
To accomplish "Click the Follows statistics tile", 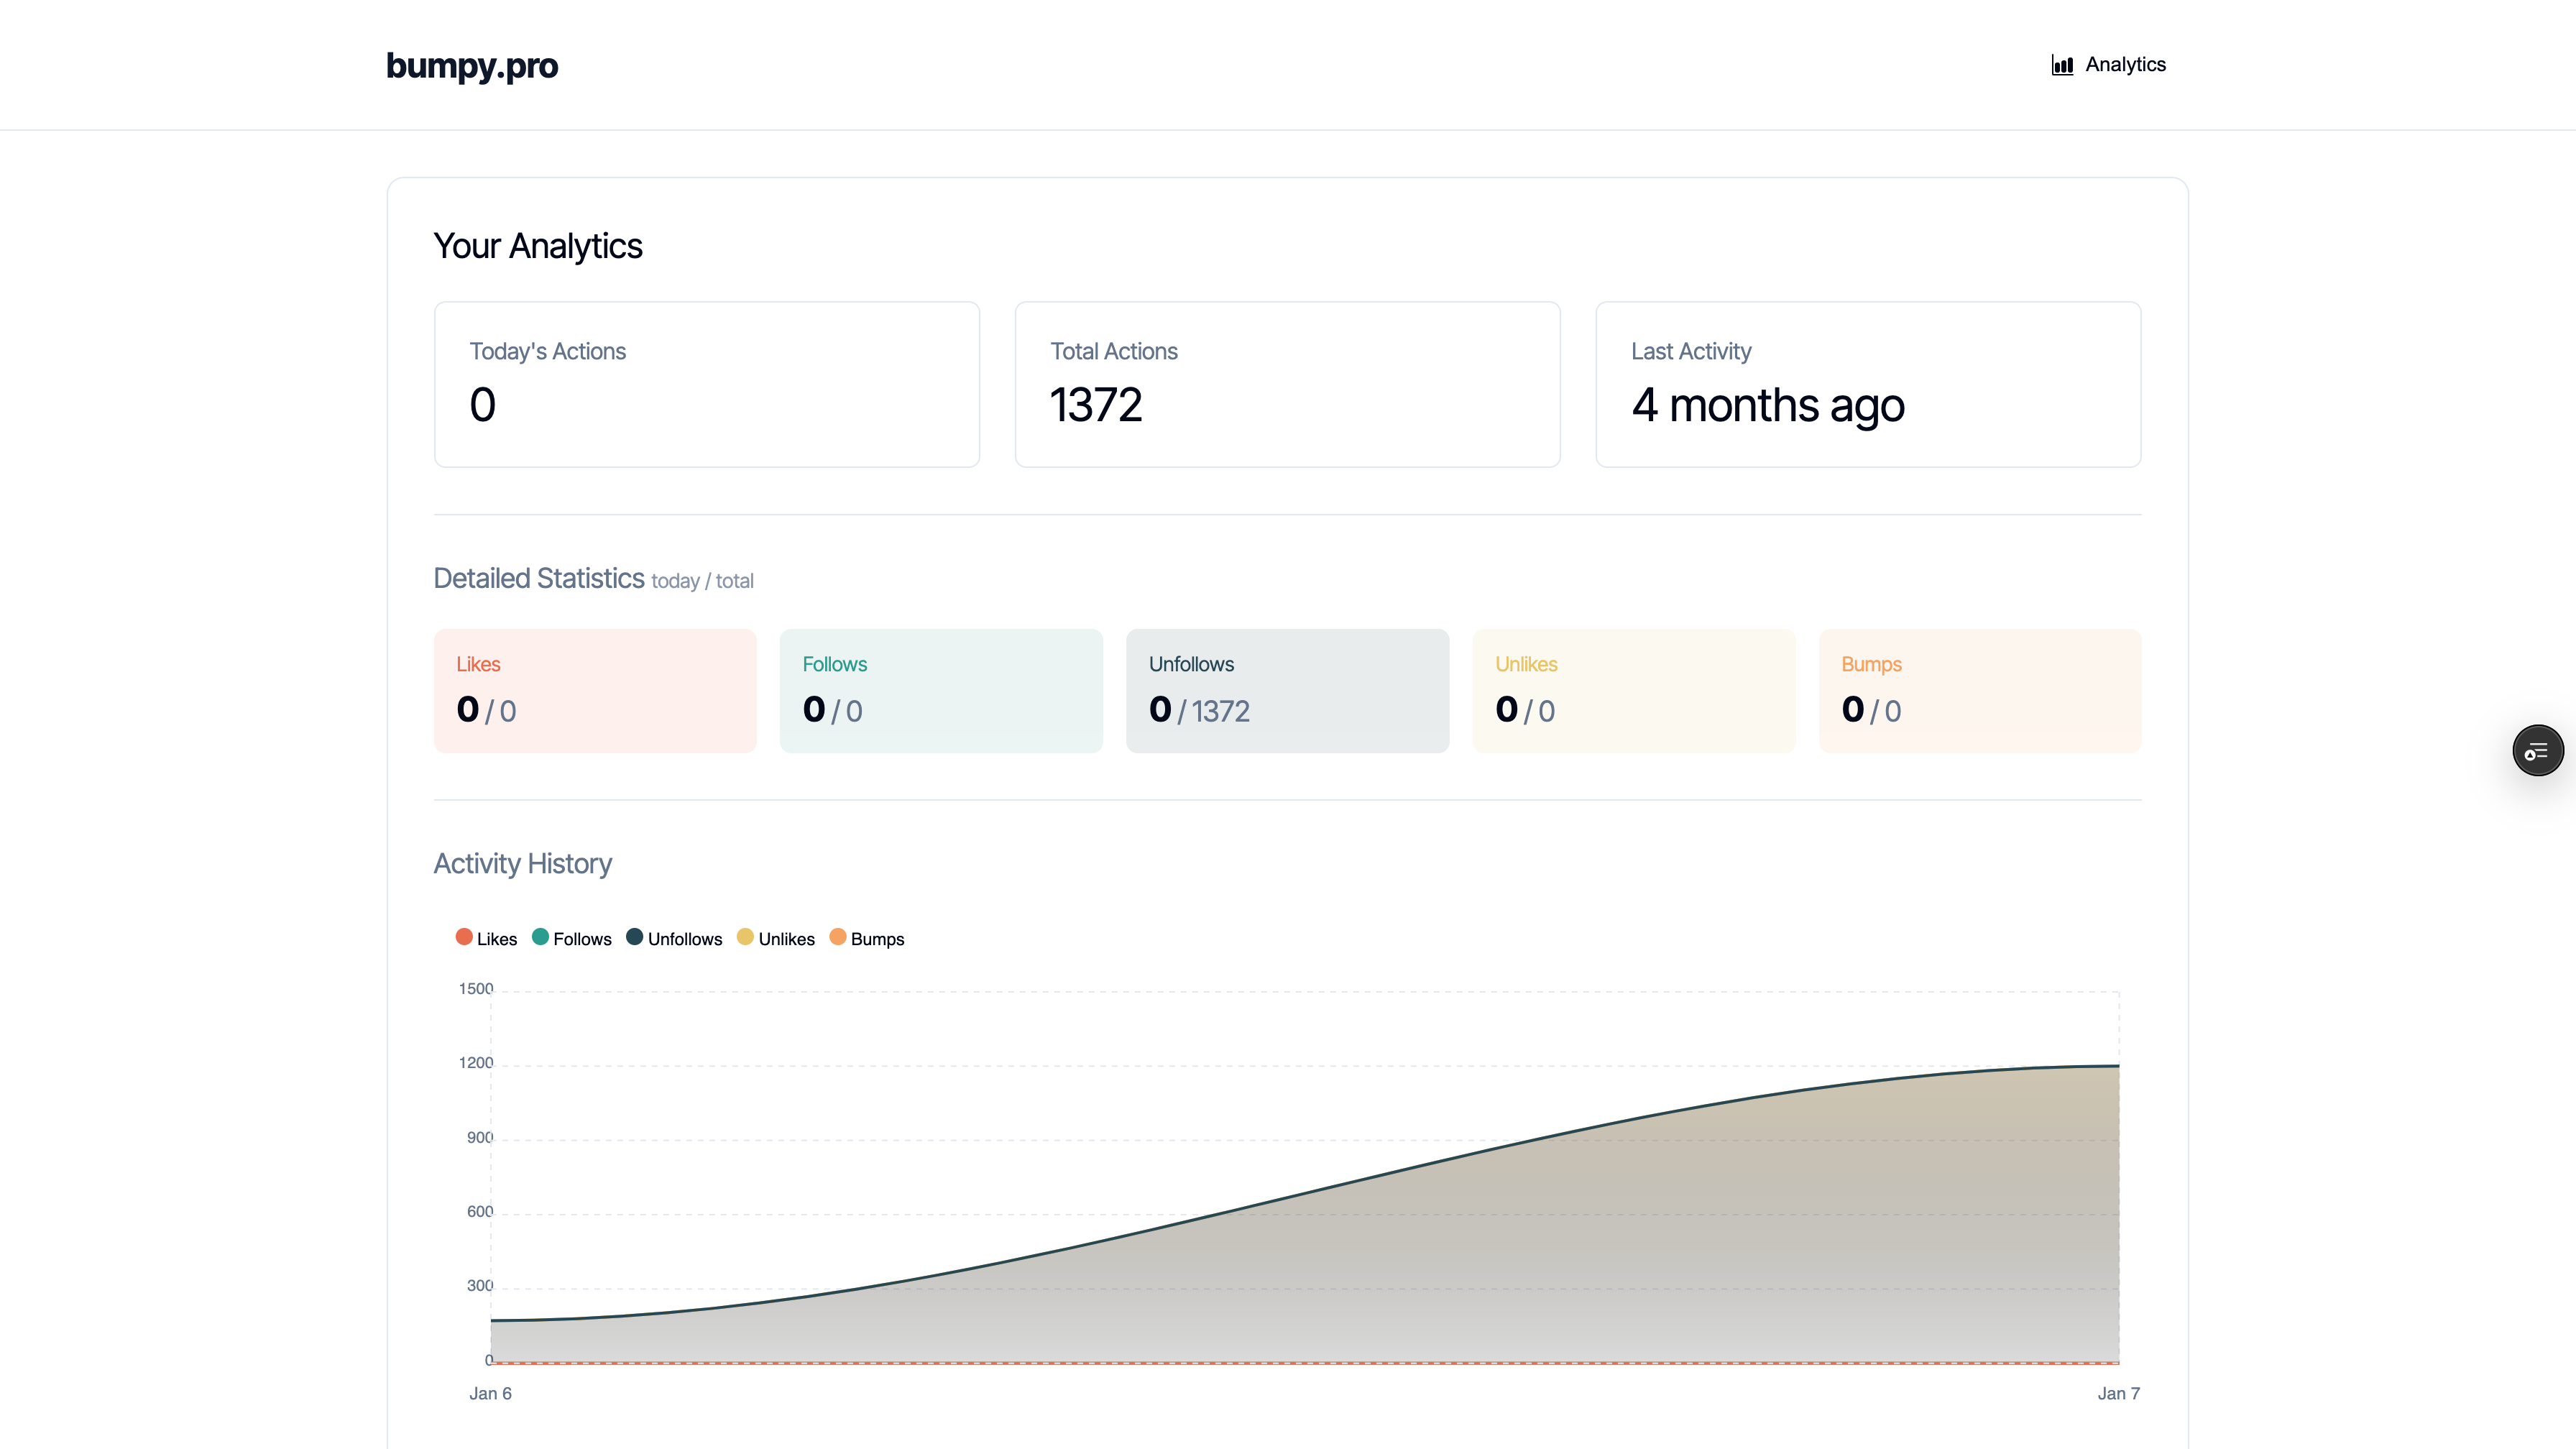I will pyautogui.click(x=941, y=690).
